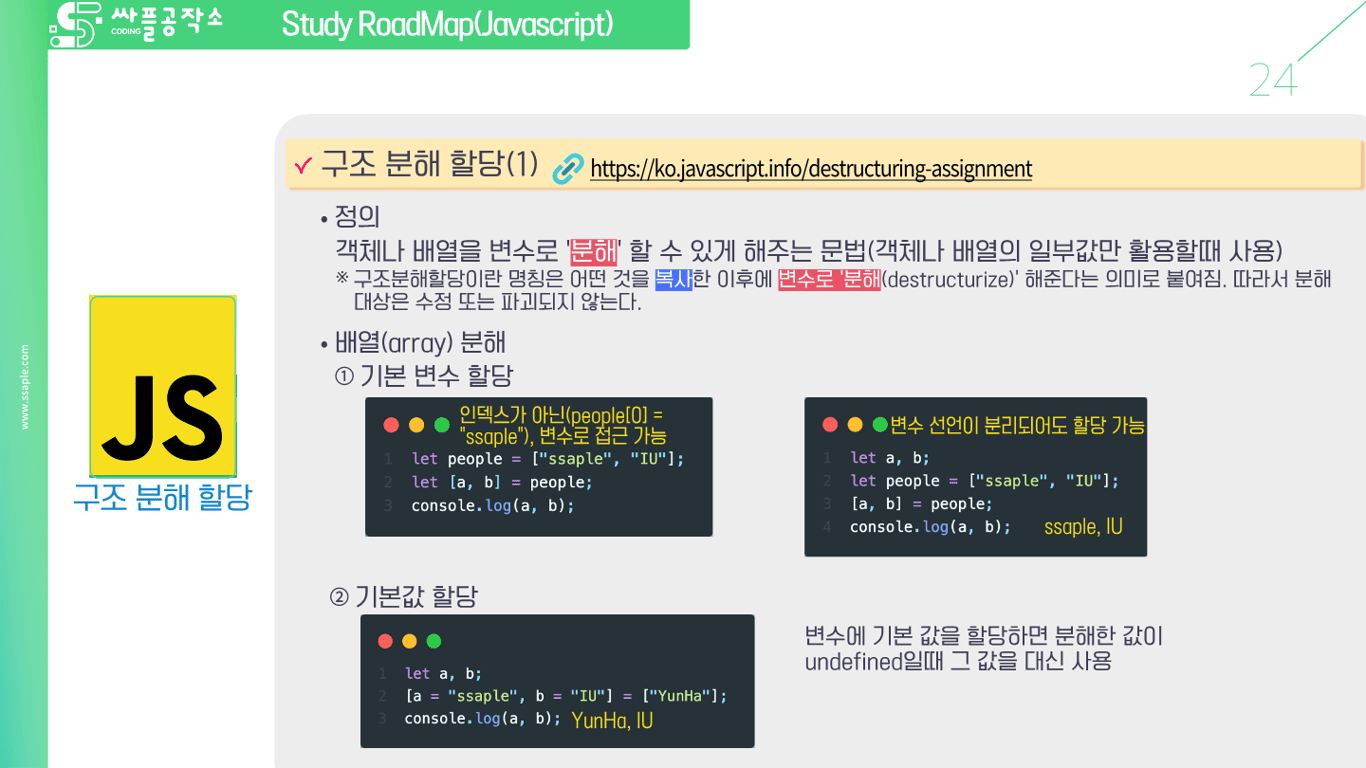Click the www.ssaple.com sidebar text

click(x=25, y=387)
